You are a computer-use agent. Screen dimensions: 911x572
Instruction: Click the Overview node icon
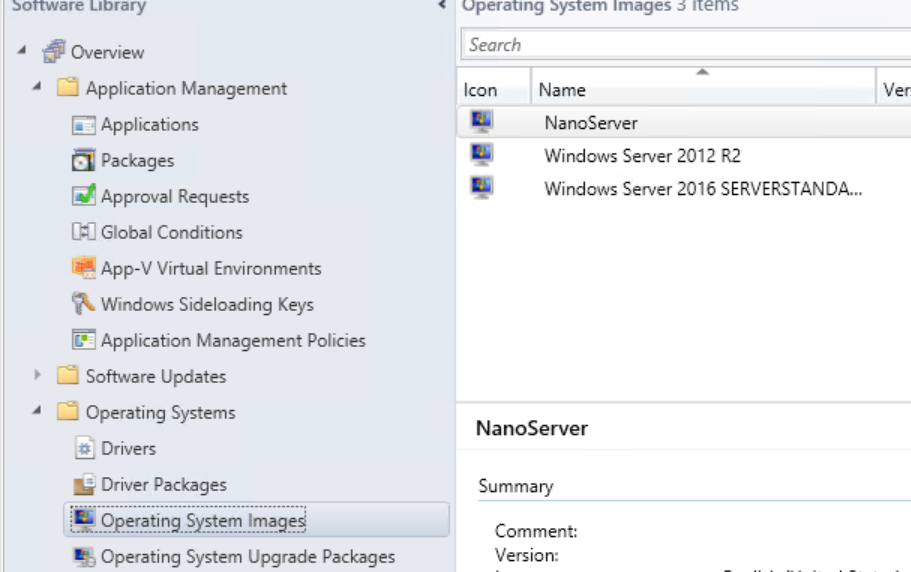pos(53,51)
